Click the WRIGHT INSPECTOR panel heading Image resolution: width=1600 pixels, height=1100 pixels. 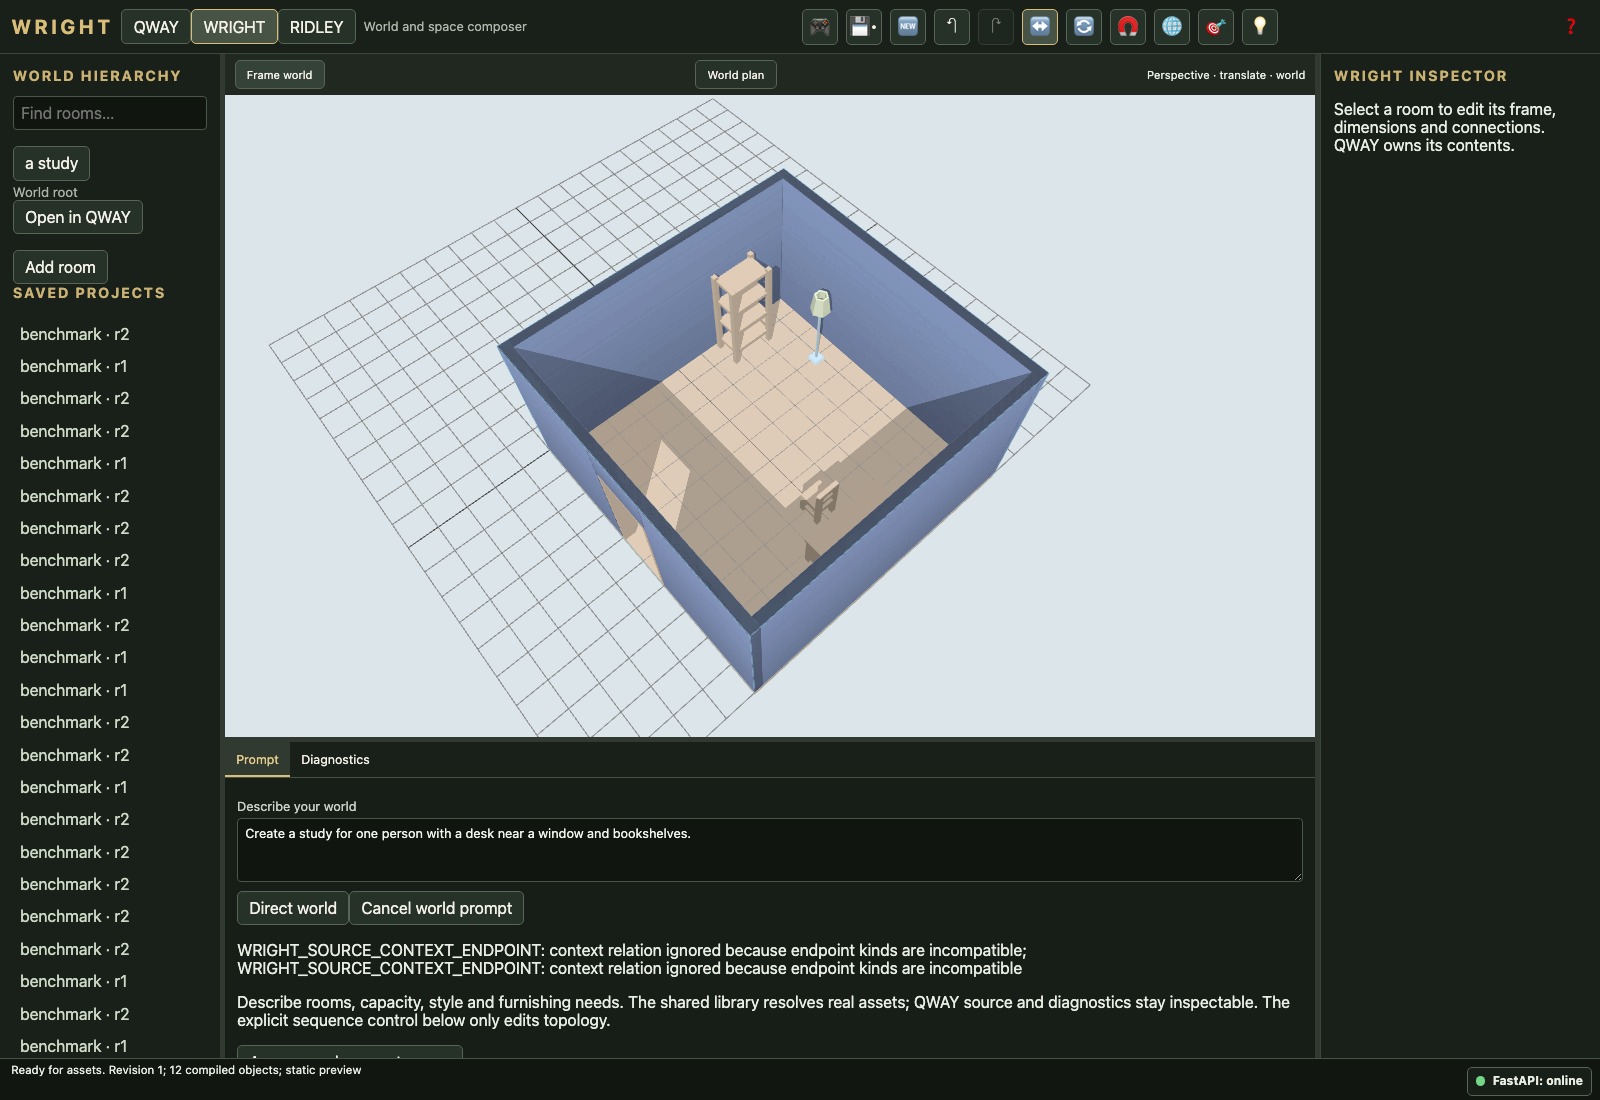click(x=1420, y=76)
